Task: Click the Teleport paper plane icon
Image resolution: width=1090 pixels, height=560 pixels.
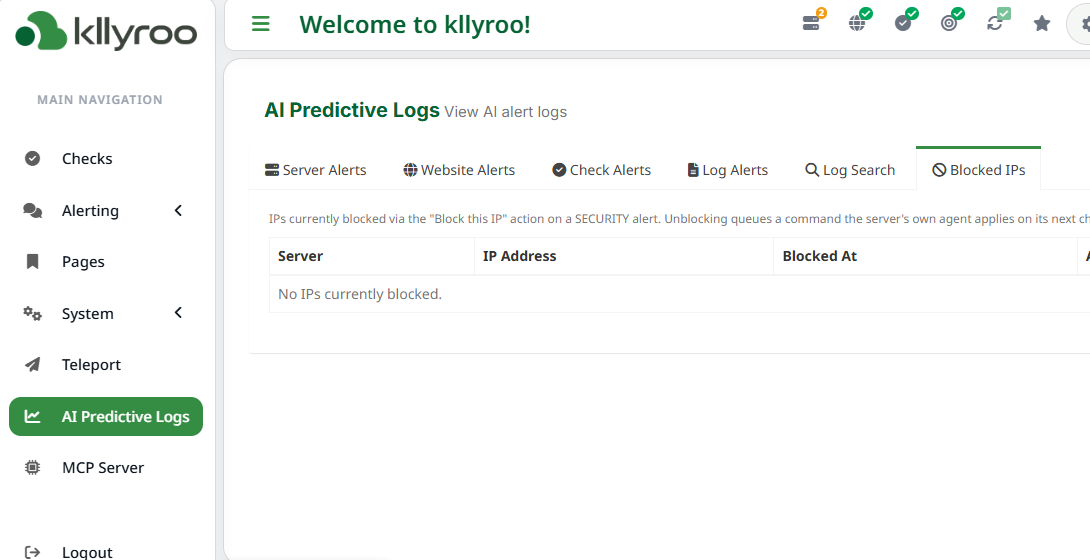Action: [x=33, y=365]
